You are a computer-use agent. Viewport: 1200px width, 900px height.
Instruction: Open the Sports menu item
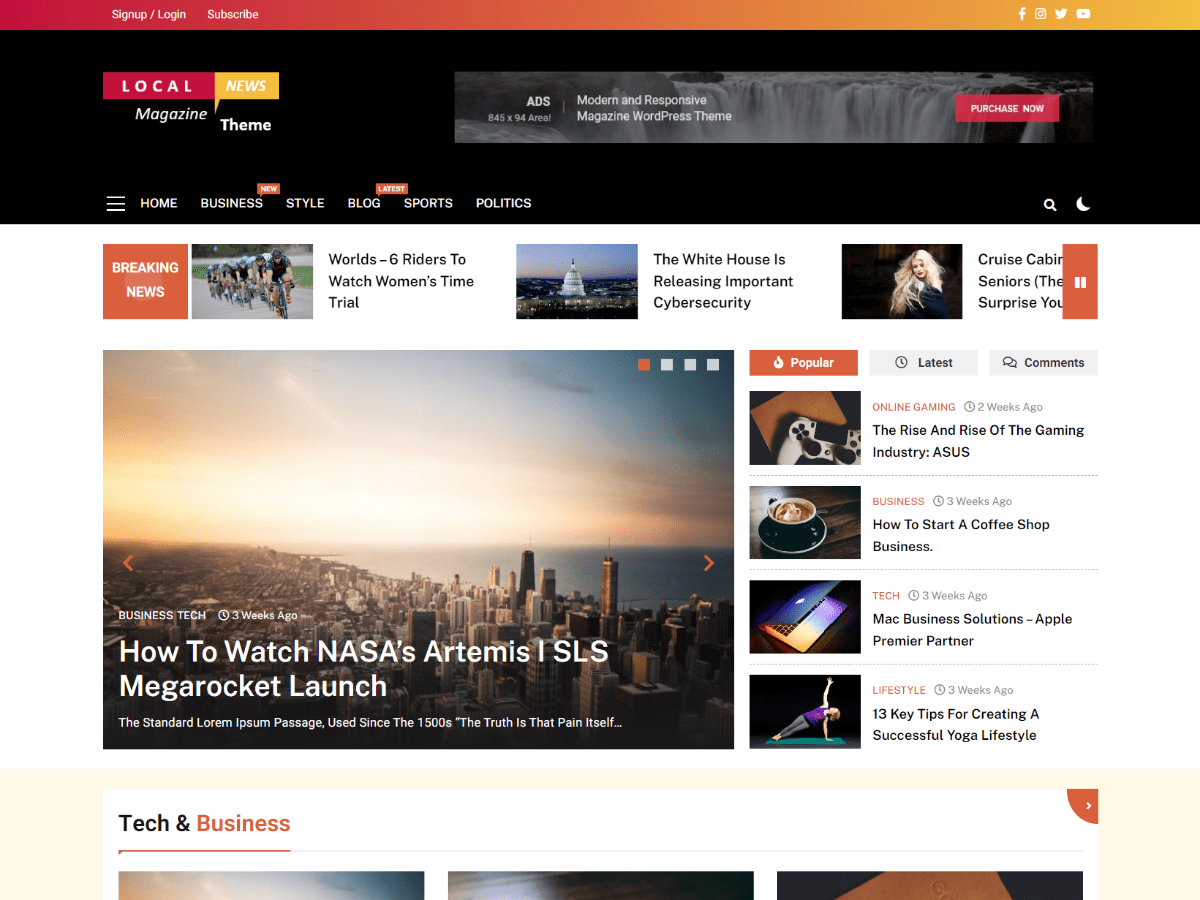point(428,203)
